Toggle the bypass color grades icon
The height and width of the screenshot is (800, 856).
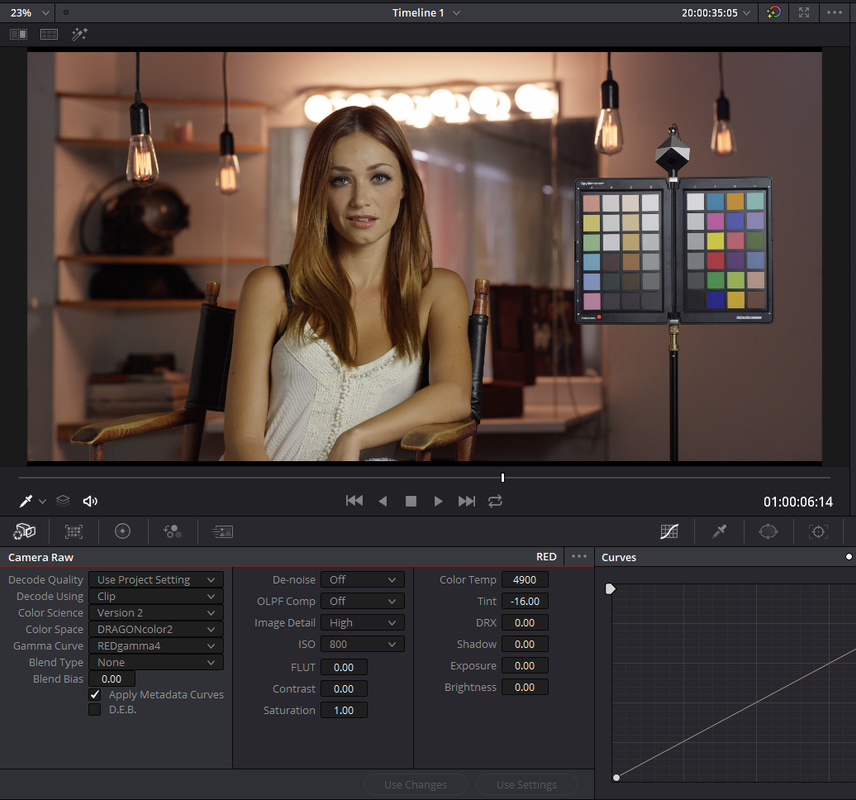(x=774, y=13)
